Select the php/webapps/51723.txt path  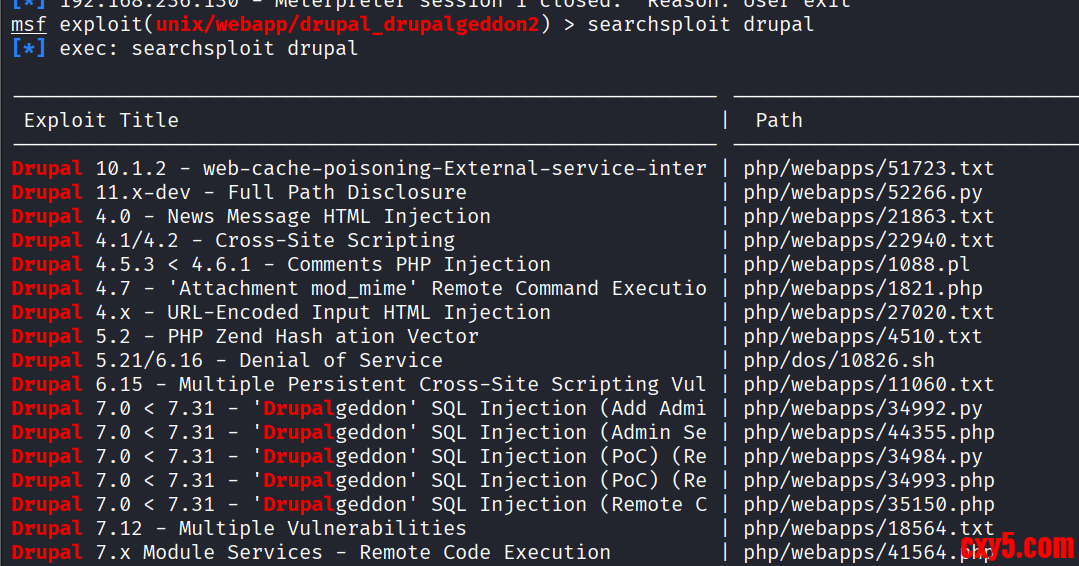(x=868, y=169)
